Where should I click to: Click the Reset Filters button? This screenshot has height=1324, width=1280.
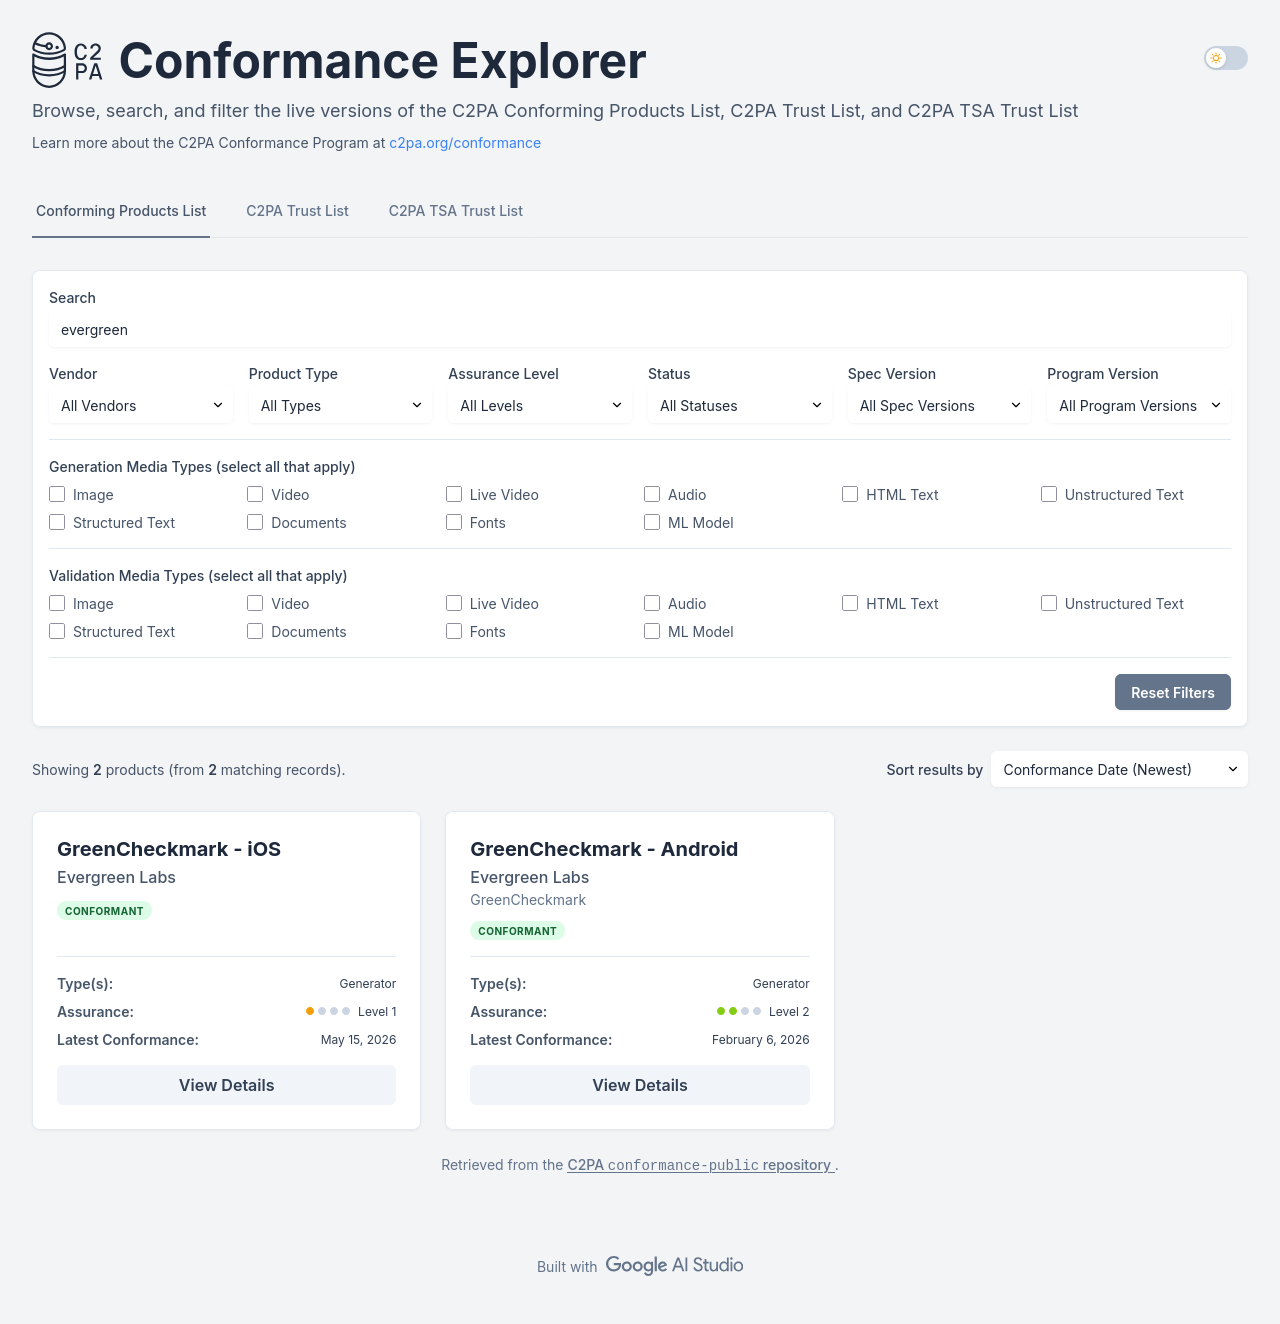[x=1173, y=692]
